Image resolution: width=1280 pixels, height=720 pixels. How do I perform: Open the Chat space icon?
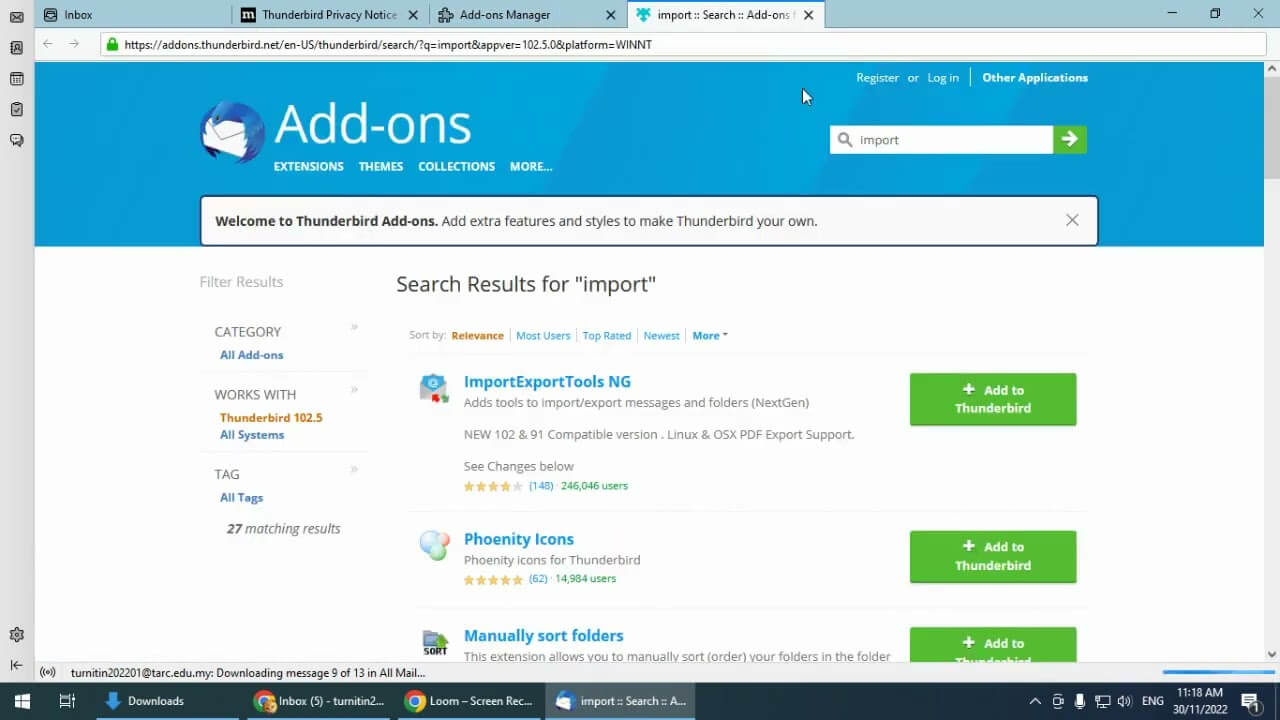(x=16, y=139)
